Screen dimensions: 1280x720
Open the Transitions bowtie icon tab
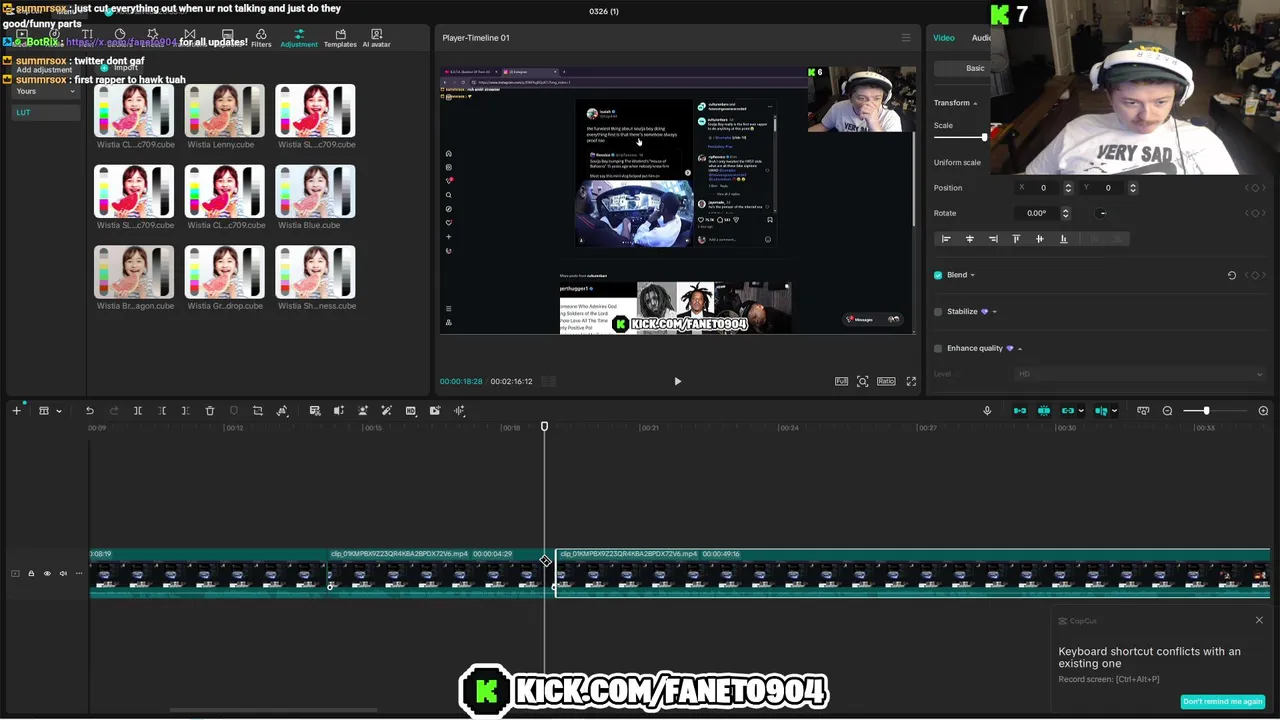189,34
